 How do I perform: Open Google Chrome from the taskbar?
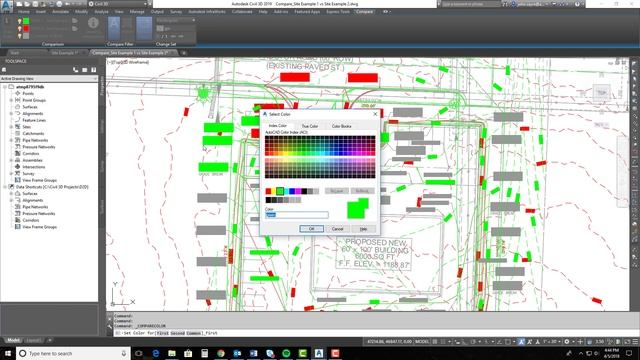click(221, 353)
